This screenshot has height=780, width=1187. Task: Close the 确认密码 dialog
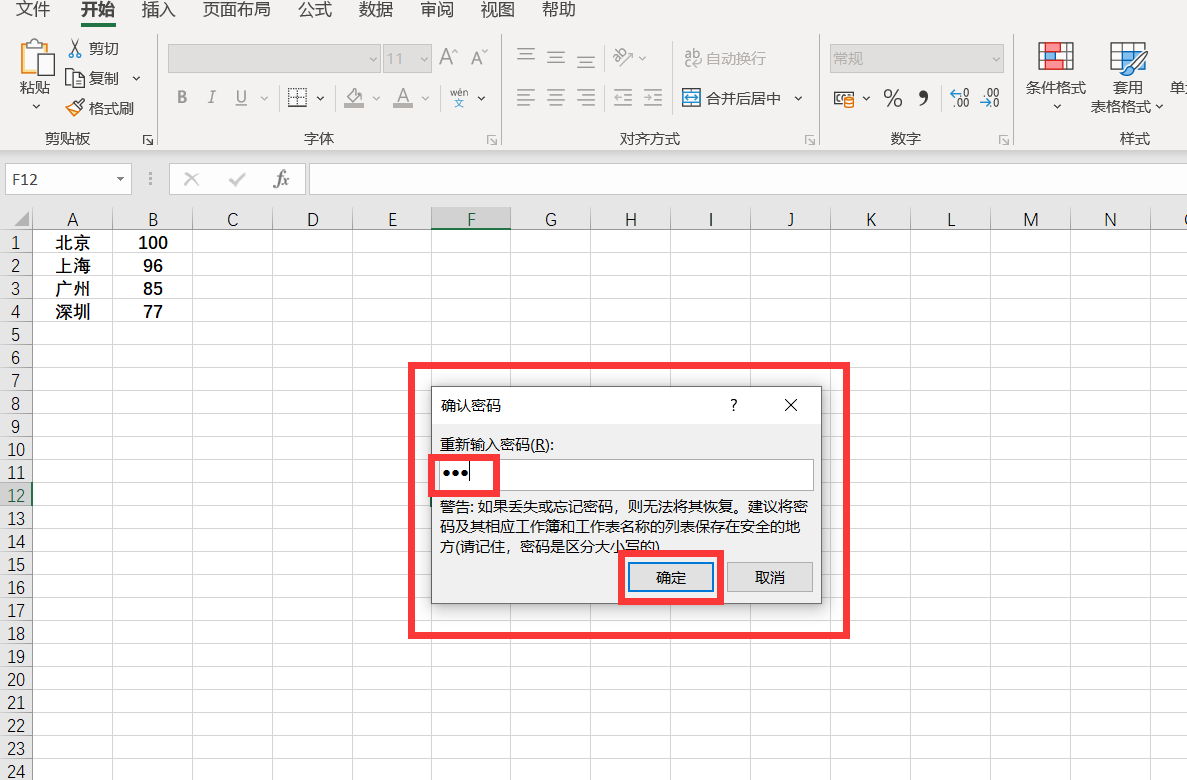(791, 405)
